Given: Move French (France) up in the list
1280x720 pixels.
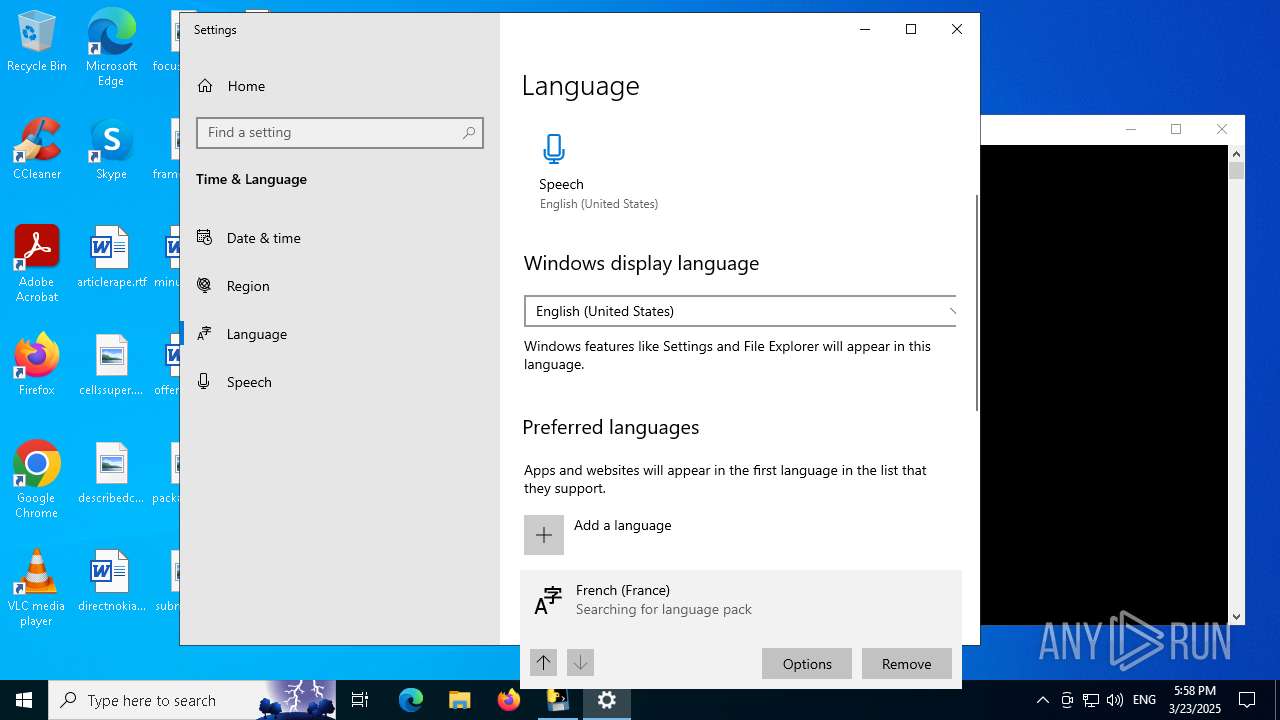Looking at the screenshot, I should [x=543, y=662].
